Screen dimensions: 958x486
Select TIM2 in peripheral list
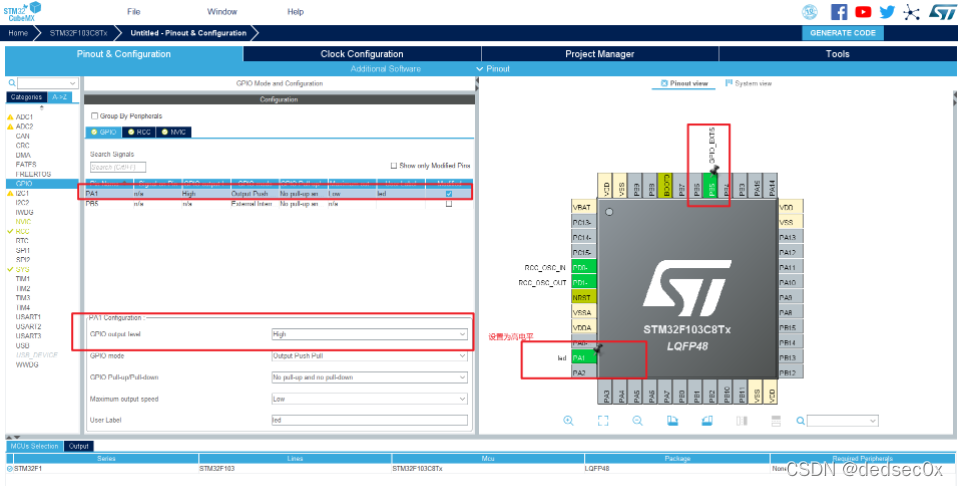coord(23,289)
